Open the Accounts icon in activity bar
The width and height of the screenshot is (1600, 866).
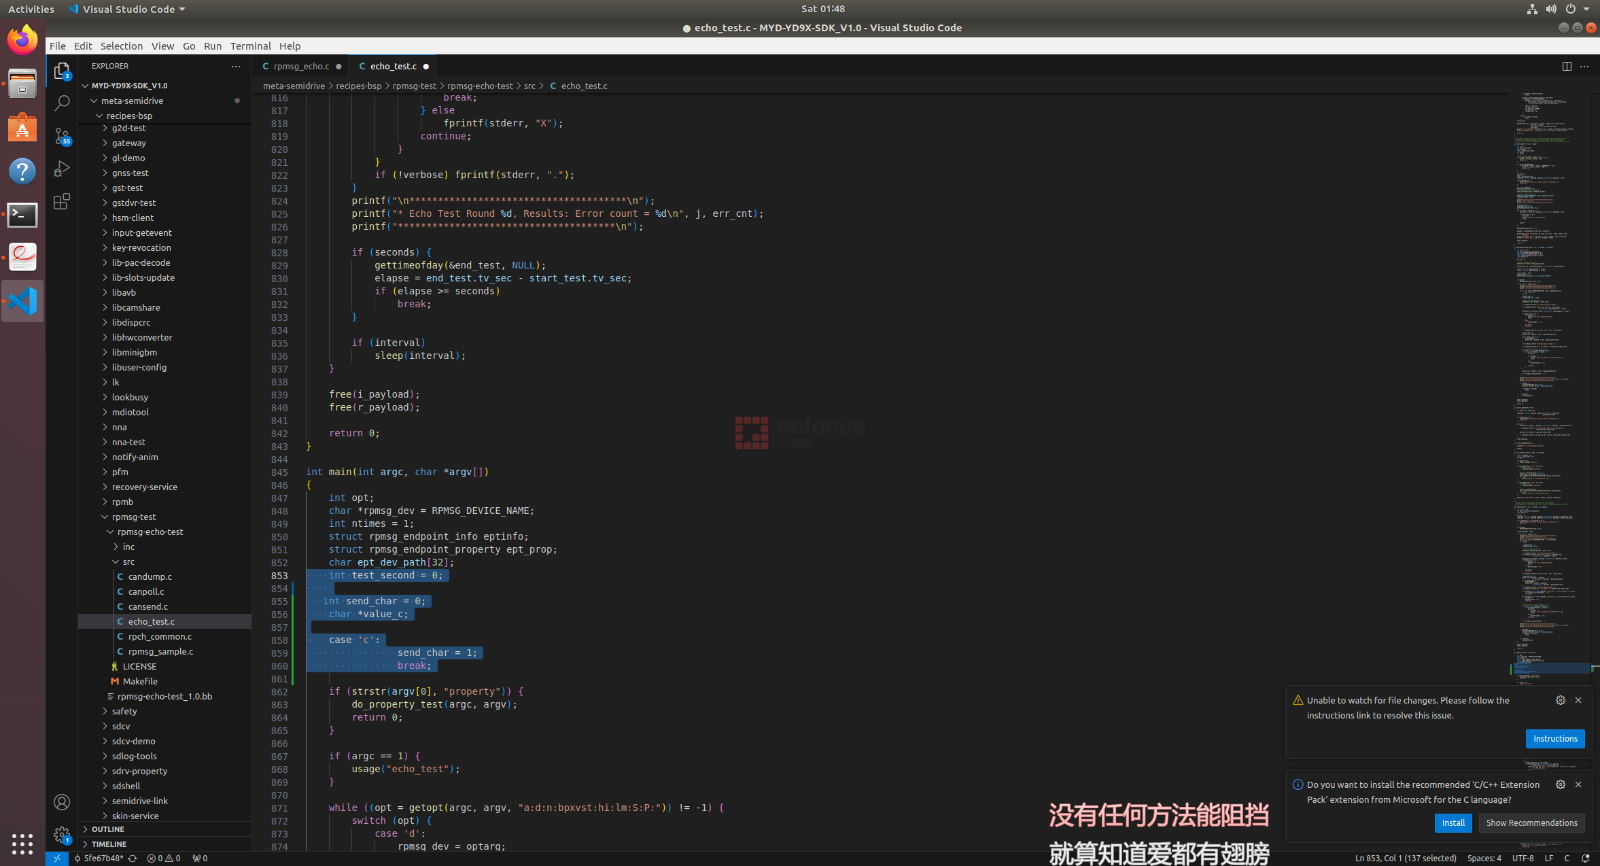(x=62, y=802)
